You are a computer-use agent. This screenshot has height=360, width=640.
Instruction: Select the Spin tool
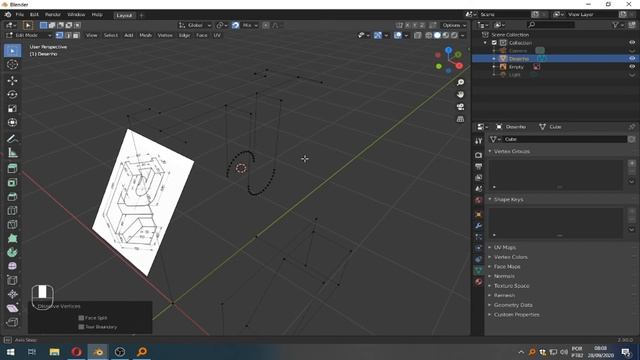[x=12, y=252]
